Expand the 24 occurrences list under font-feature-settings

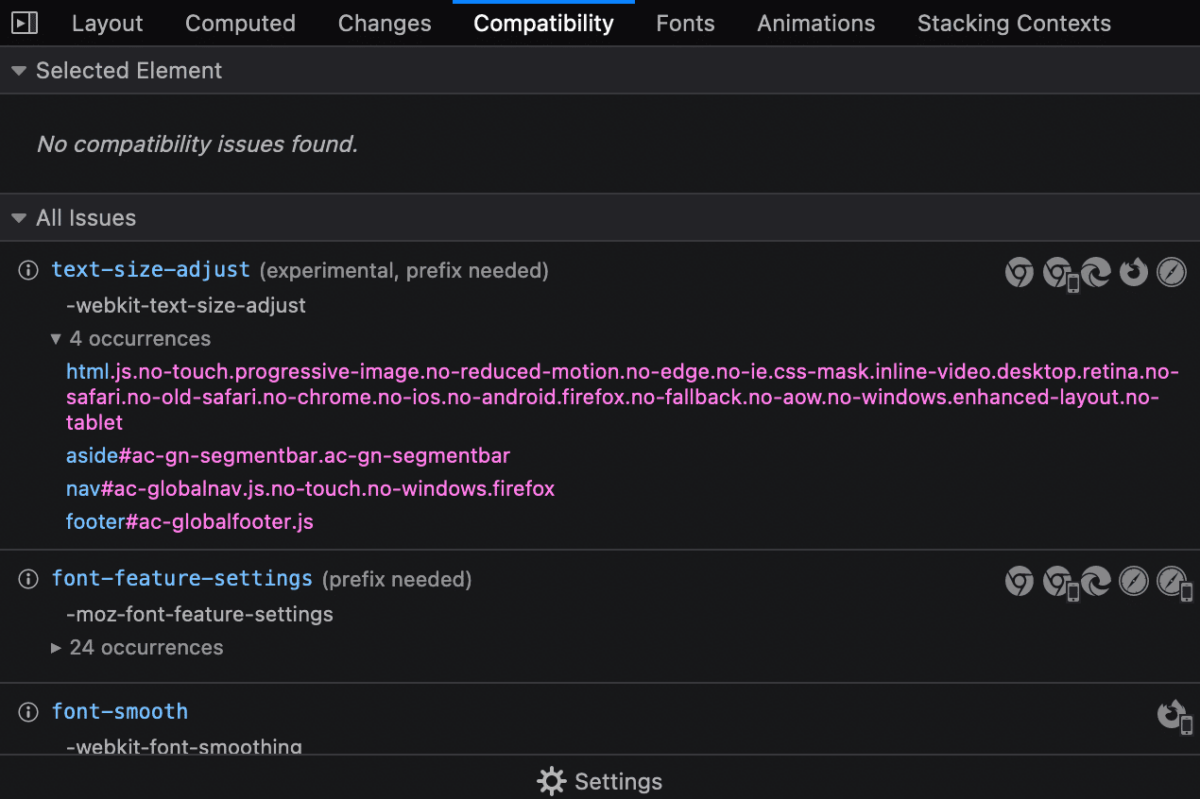click(x=58, y=647)
